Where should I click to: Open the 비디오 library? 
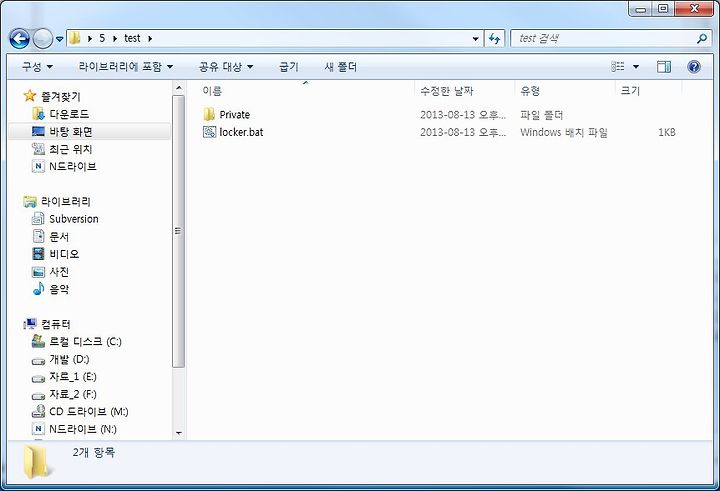(x=64, y=254)
